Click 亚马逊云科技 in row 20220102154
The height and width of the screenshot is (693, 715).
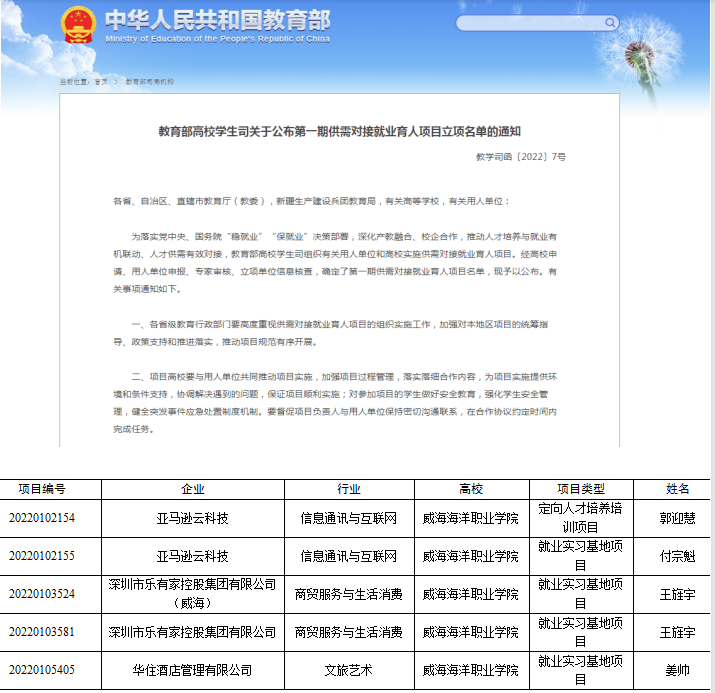click(x=192, y=518)
